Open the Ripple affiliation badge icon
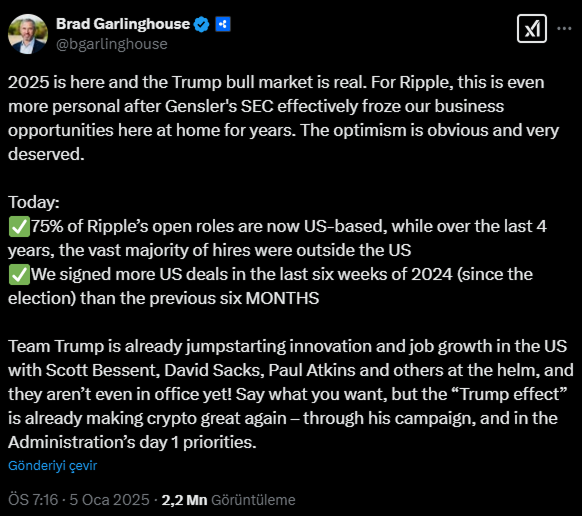Image resolution: width=582 pixels, height=516 pixels. [x=223, y=25]
